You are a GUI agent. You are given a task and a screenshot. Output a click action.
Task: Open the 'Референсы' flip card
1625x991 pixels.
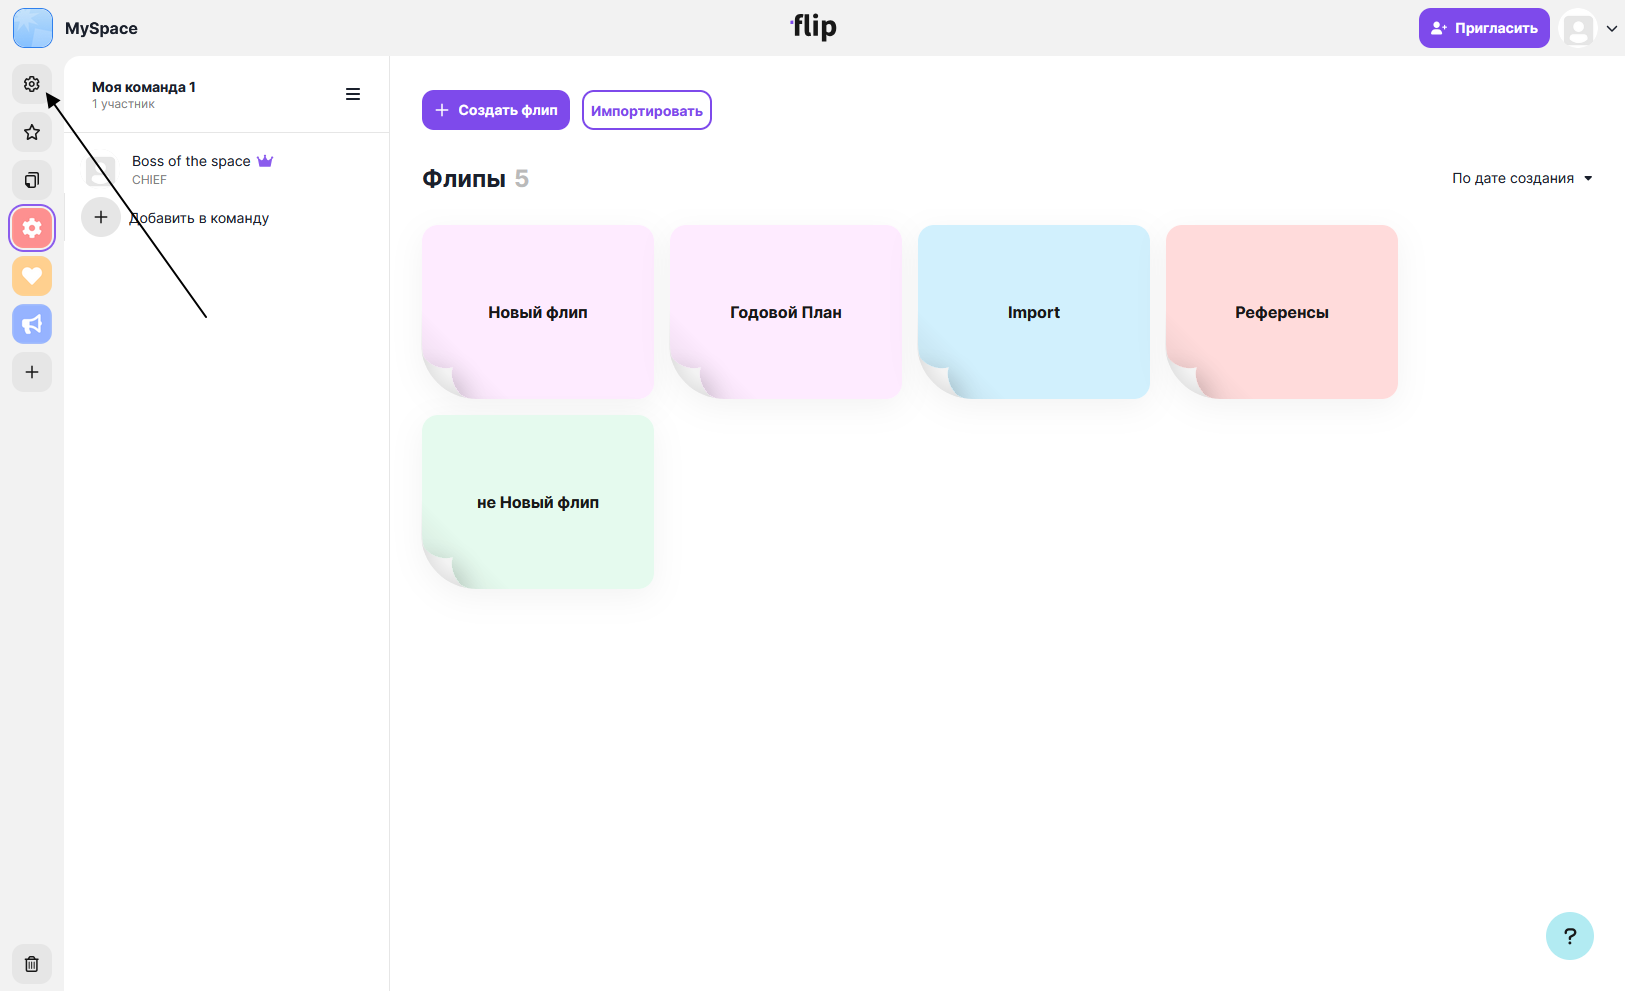[1282, 312]
